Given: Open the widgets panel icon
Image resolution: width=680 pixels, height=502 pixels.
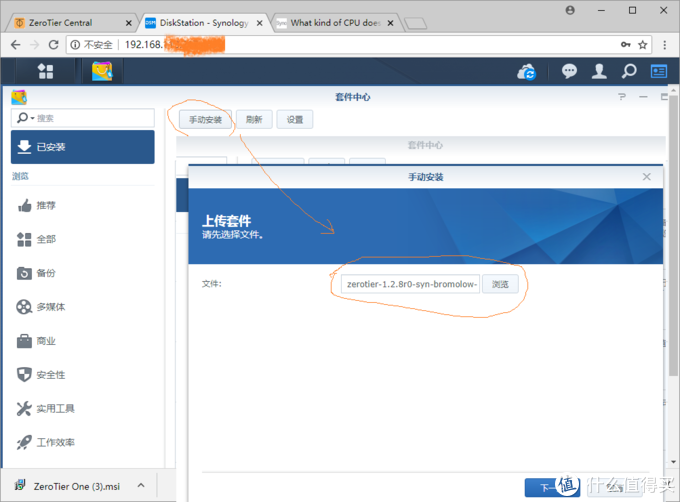Looking at the screenshot, I should click(659, 71).
